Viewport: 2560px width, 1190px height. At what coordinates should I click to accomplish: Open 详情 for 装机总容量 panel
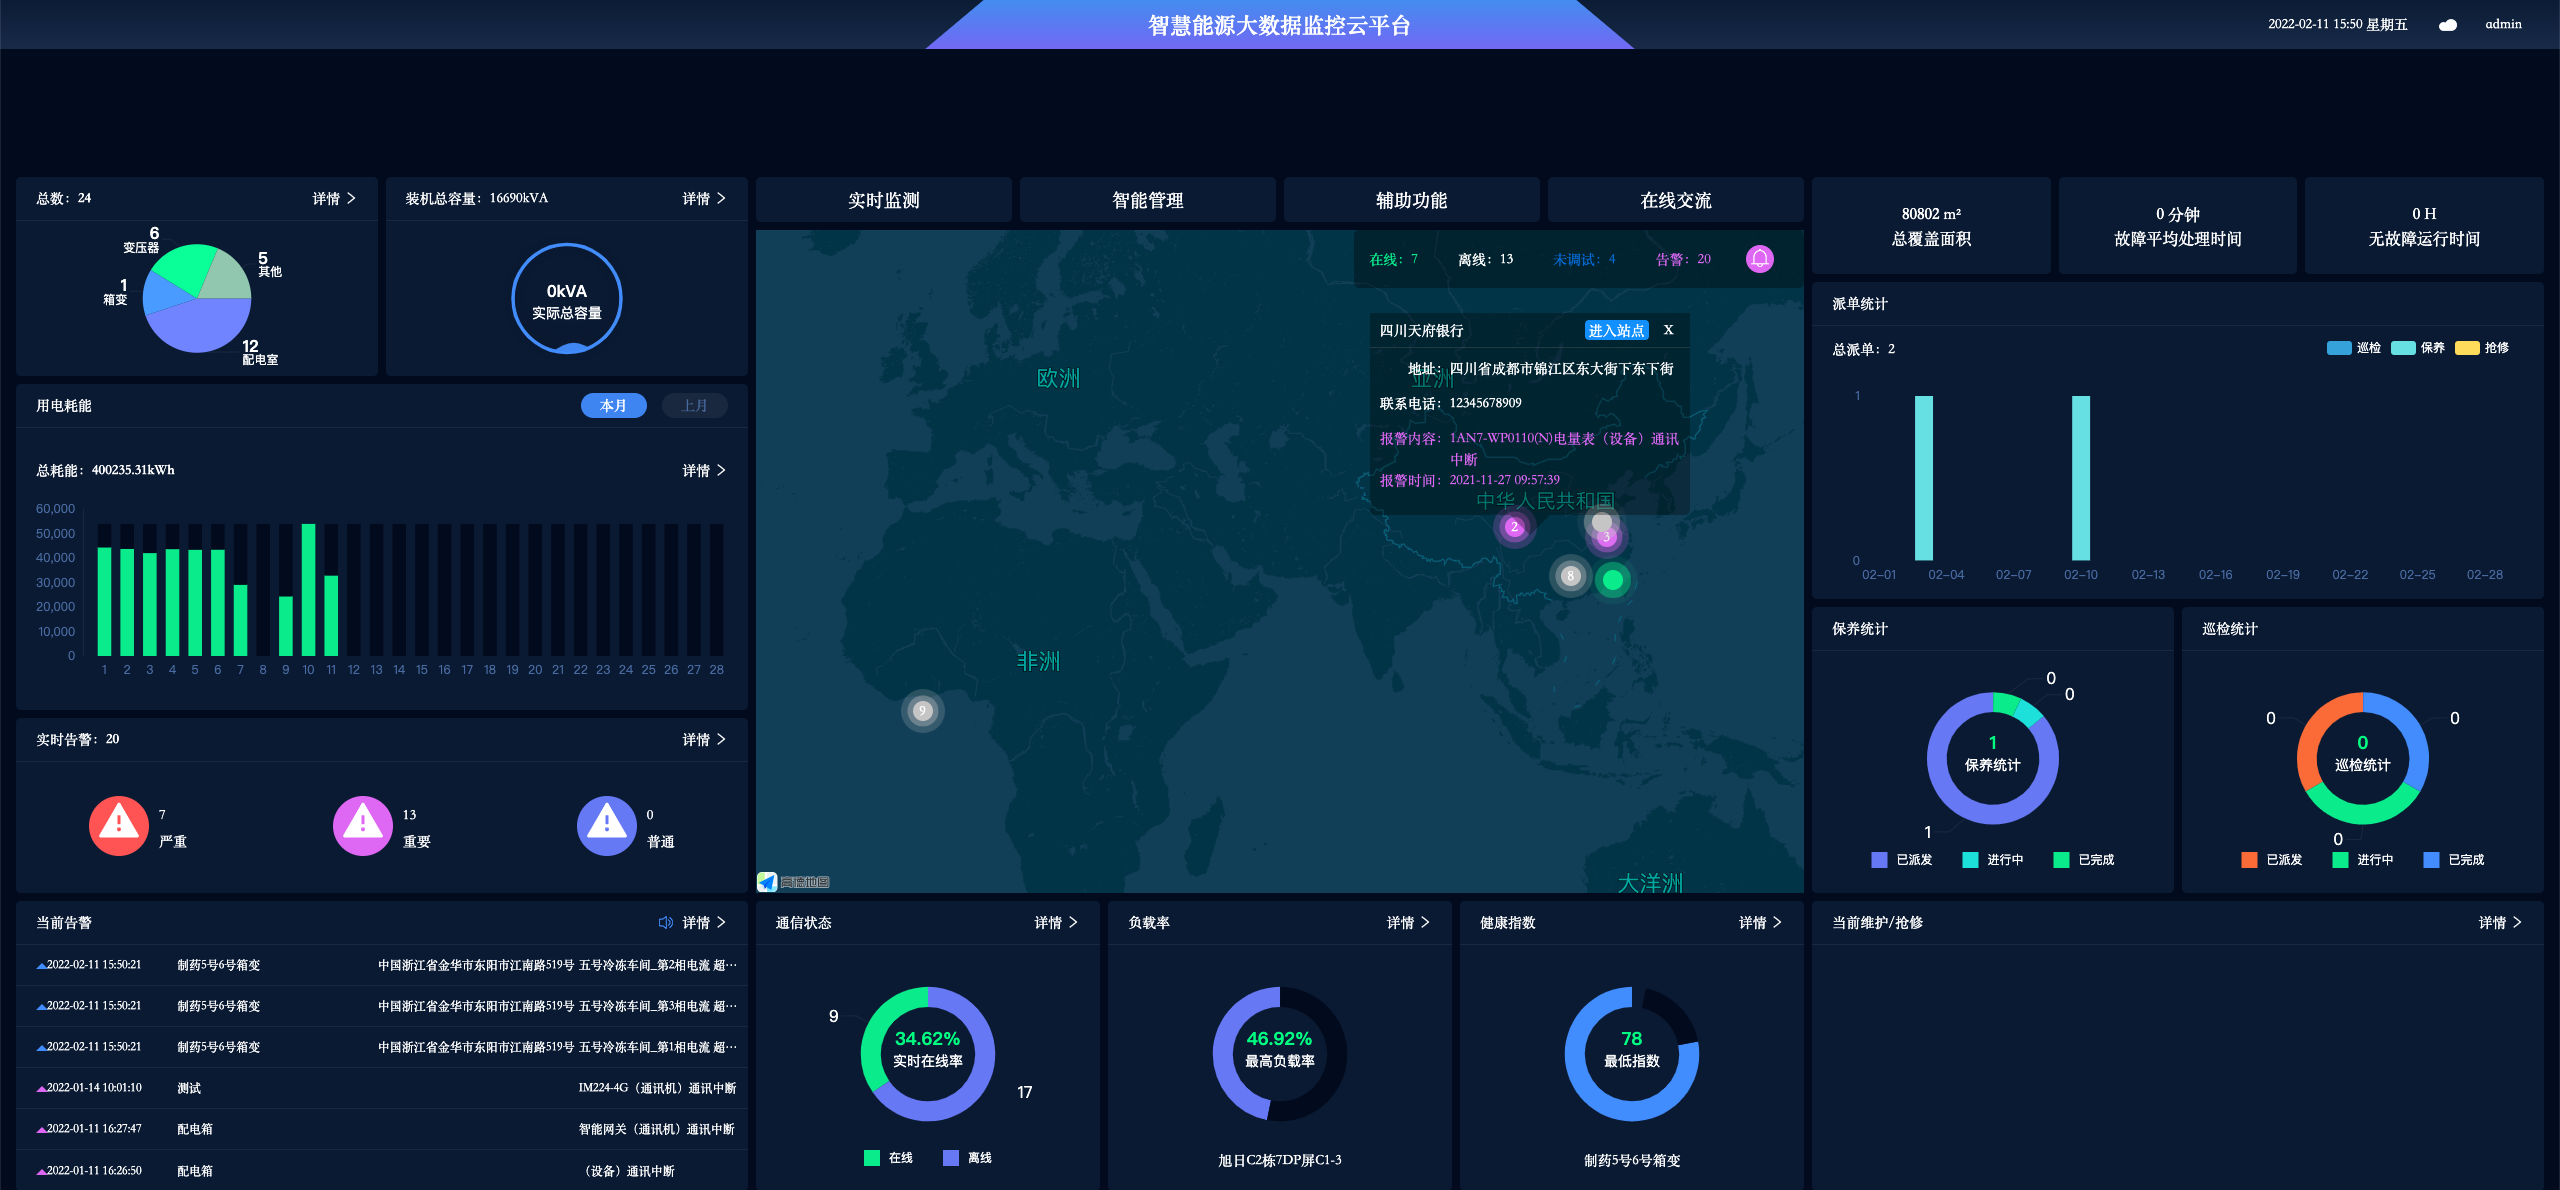pyautogui.click(x=704, y=199)
